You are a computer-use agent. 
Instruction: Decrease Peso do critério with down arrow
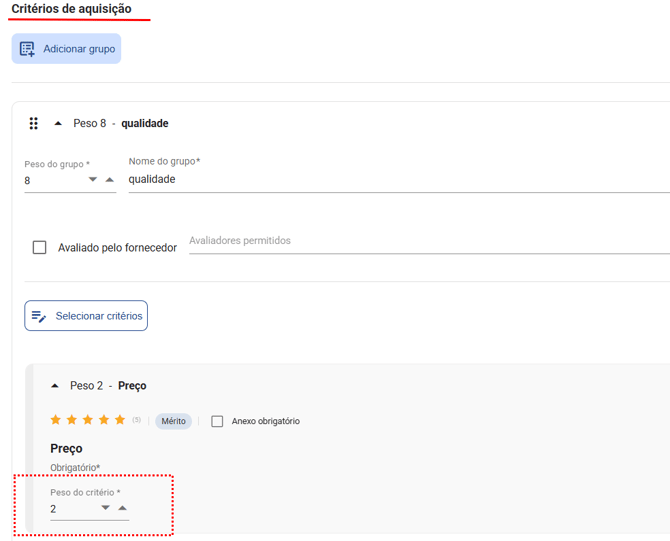[106, 508]
